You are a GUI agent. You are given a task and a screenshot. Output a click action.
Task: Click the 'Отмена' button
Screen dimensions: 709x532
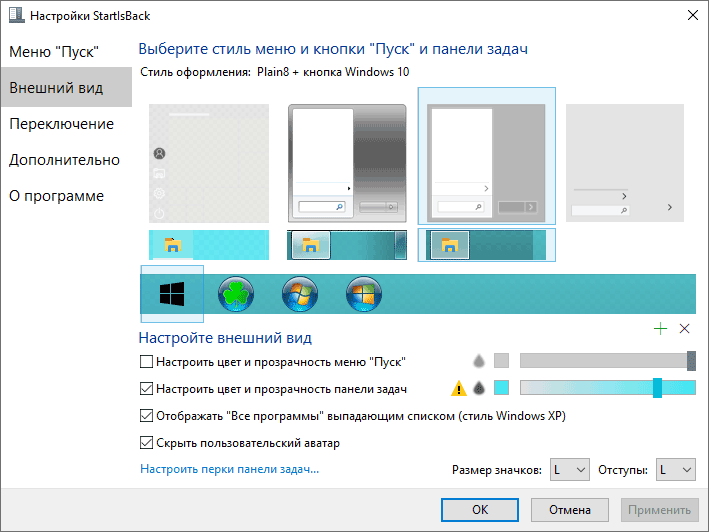tap(570, 510)
